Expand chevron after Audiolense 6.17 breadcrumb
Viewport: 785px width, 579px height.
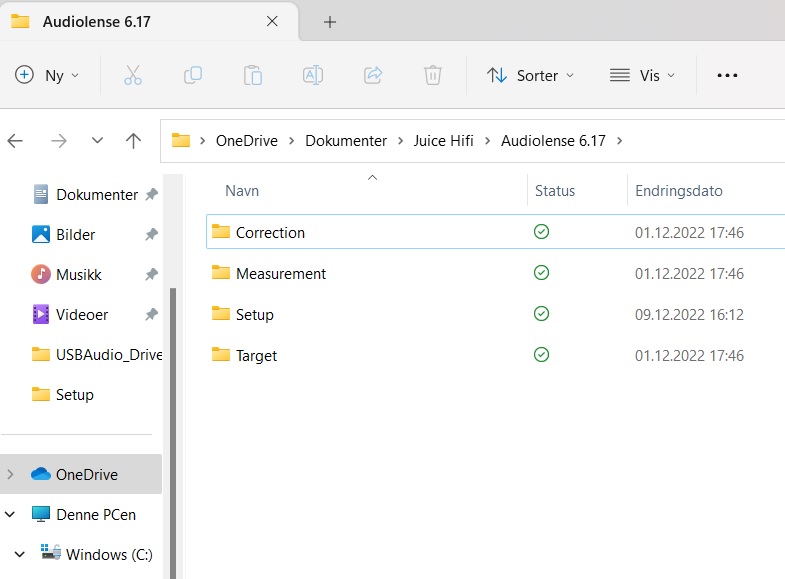coord(620,141)
